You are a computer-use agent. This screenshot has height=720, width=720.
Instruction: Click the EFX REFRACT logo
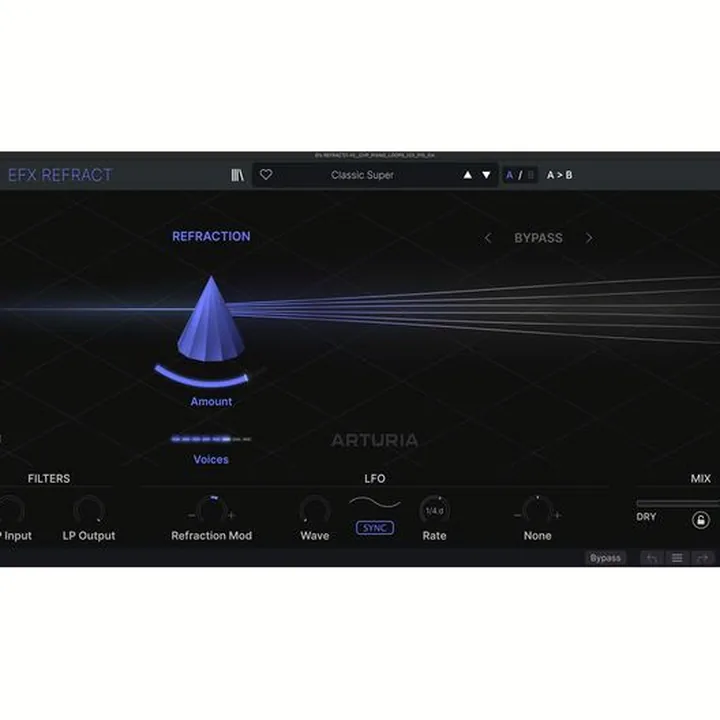[60, 175]
